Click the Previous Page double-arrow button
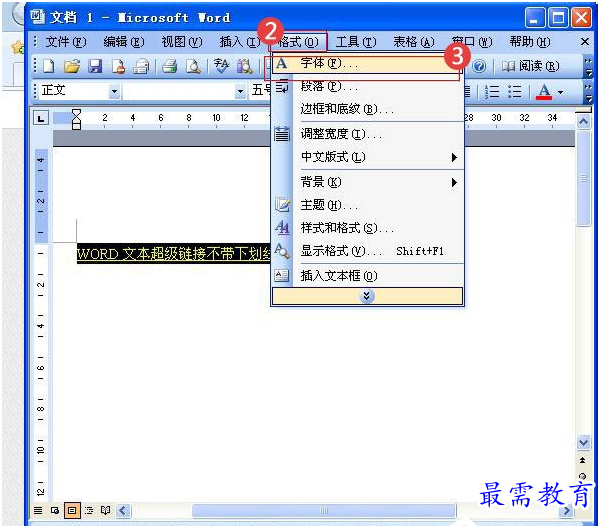 click(583, 460)
